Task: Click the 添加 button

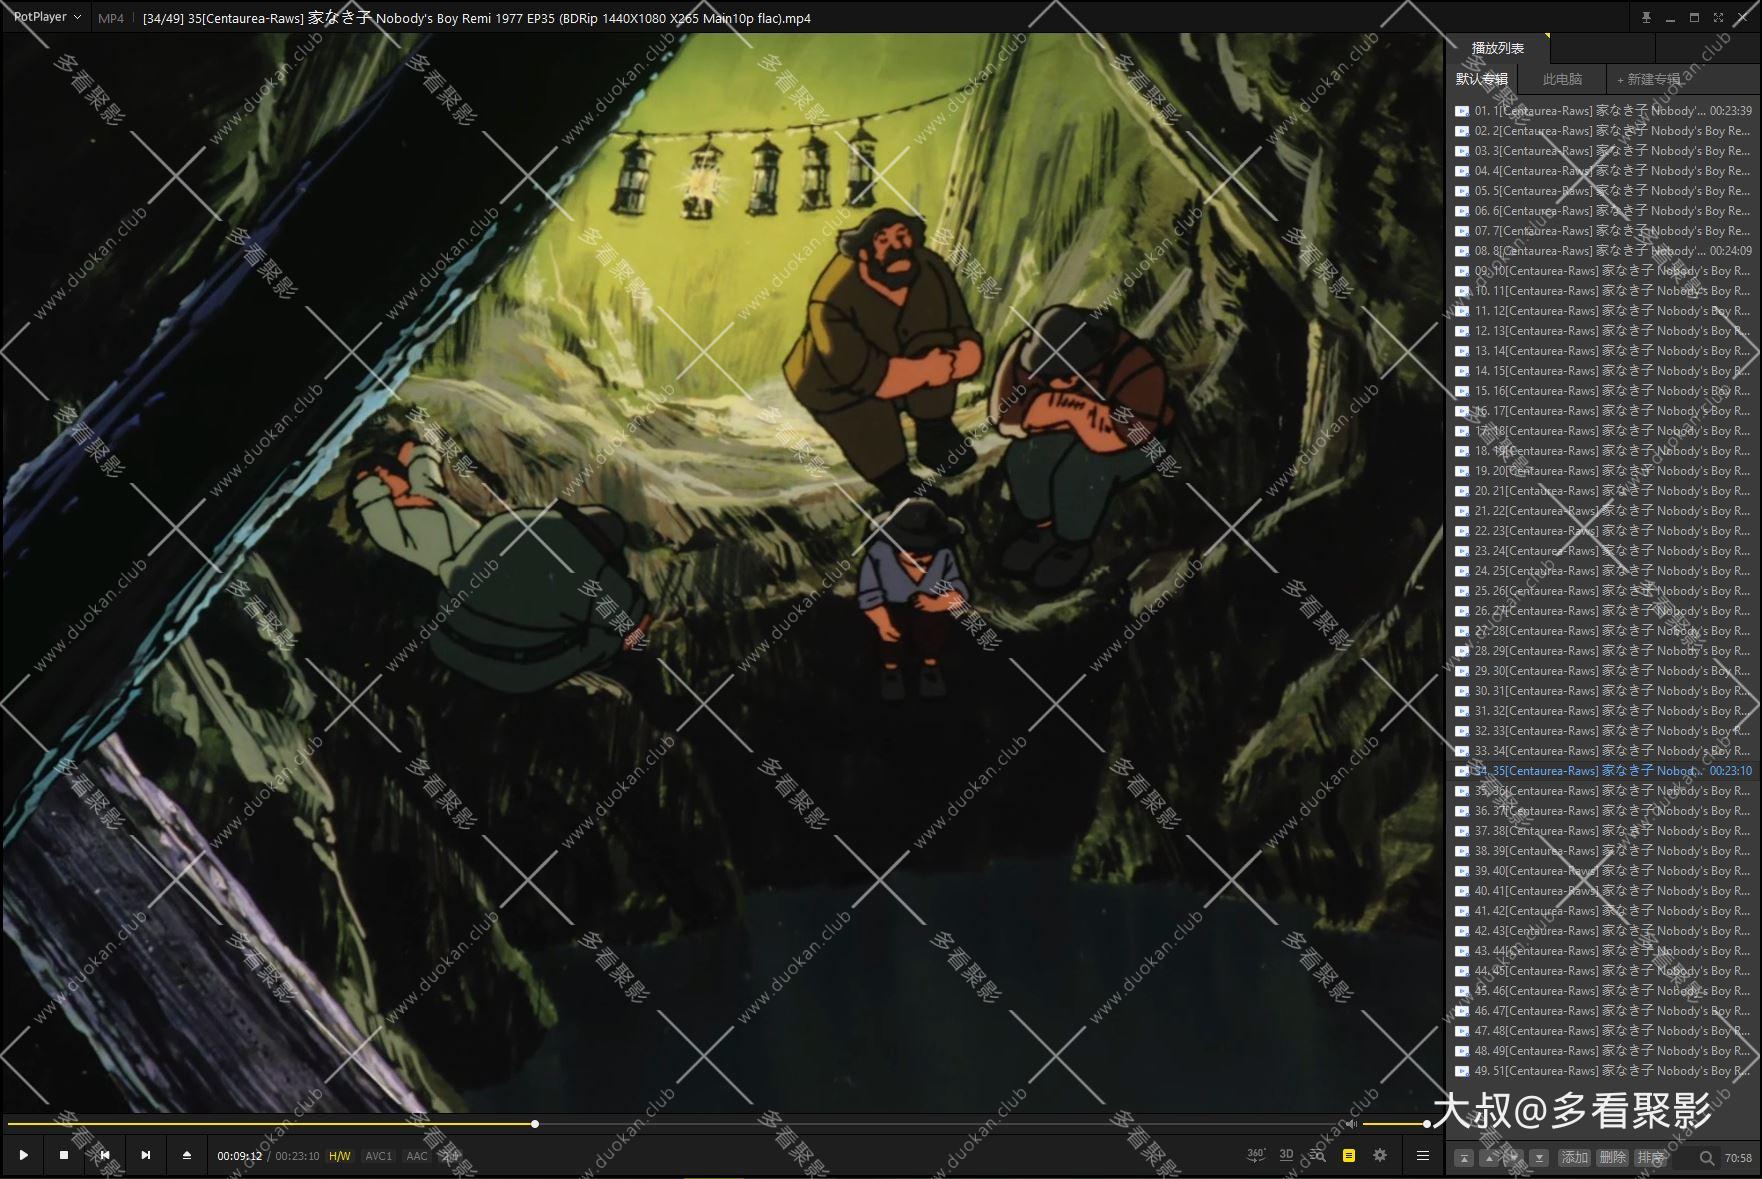Action: (1575, 1157)
